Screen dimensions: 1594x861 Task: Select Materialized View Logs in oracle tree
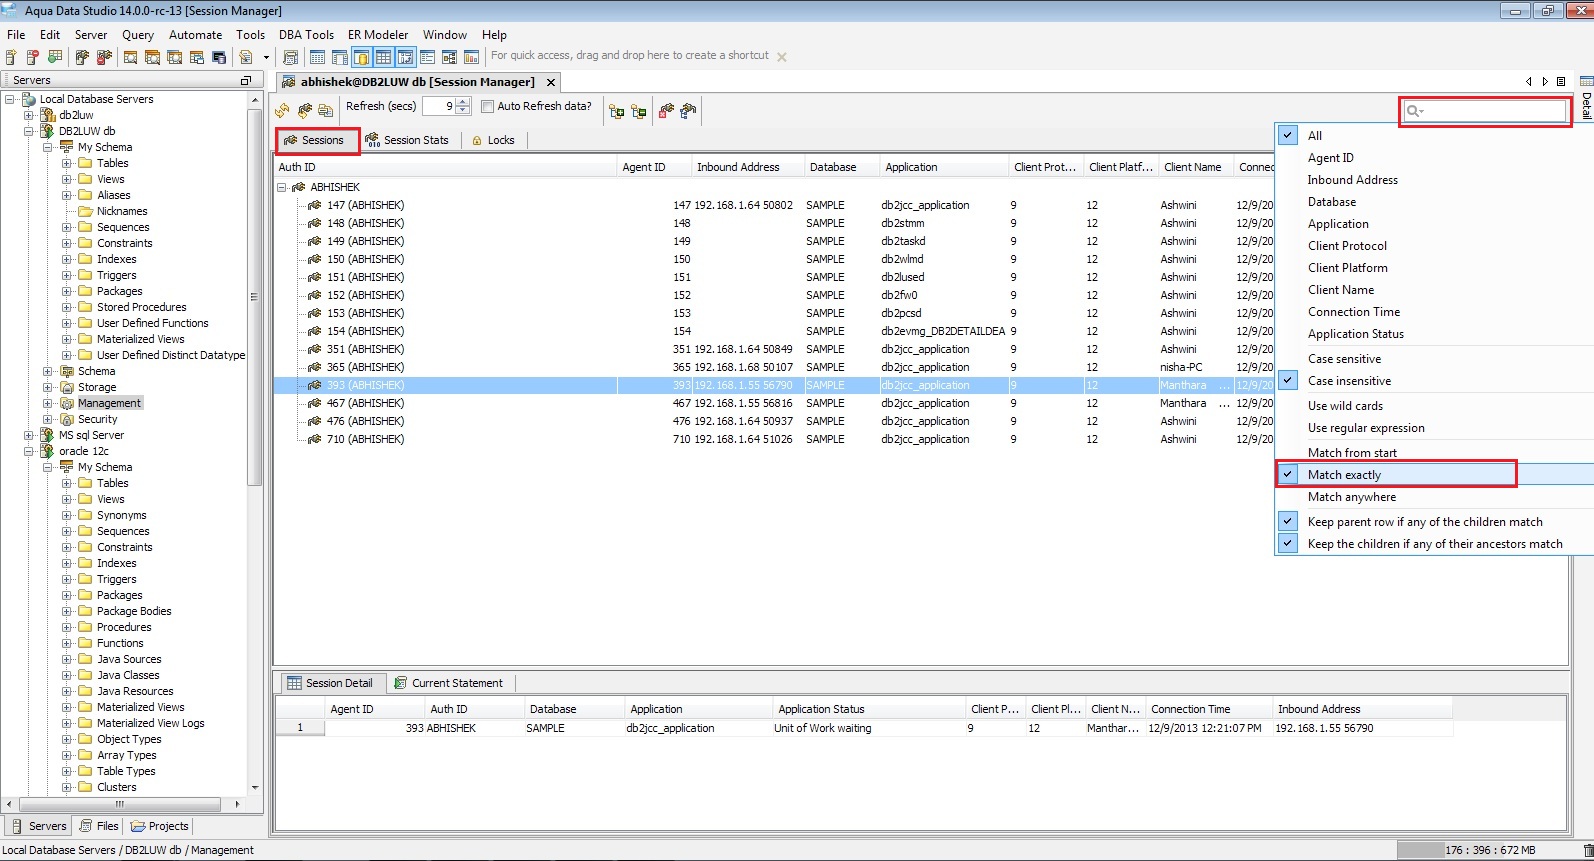click(151, 723)
